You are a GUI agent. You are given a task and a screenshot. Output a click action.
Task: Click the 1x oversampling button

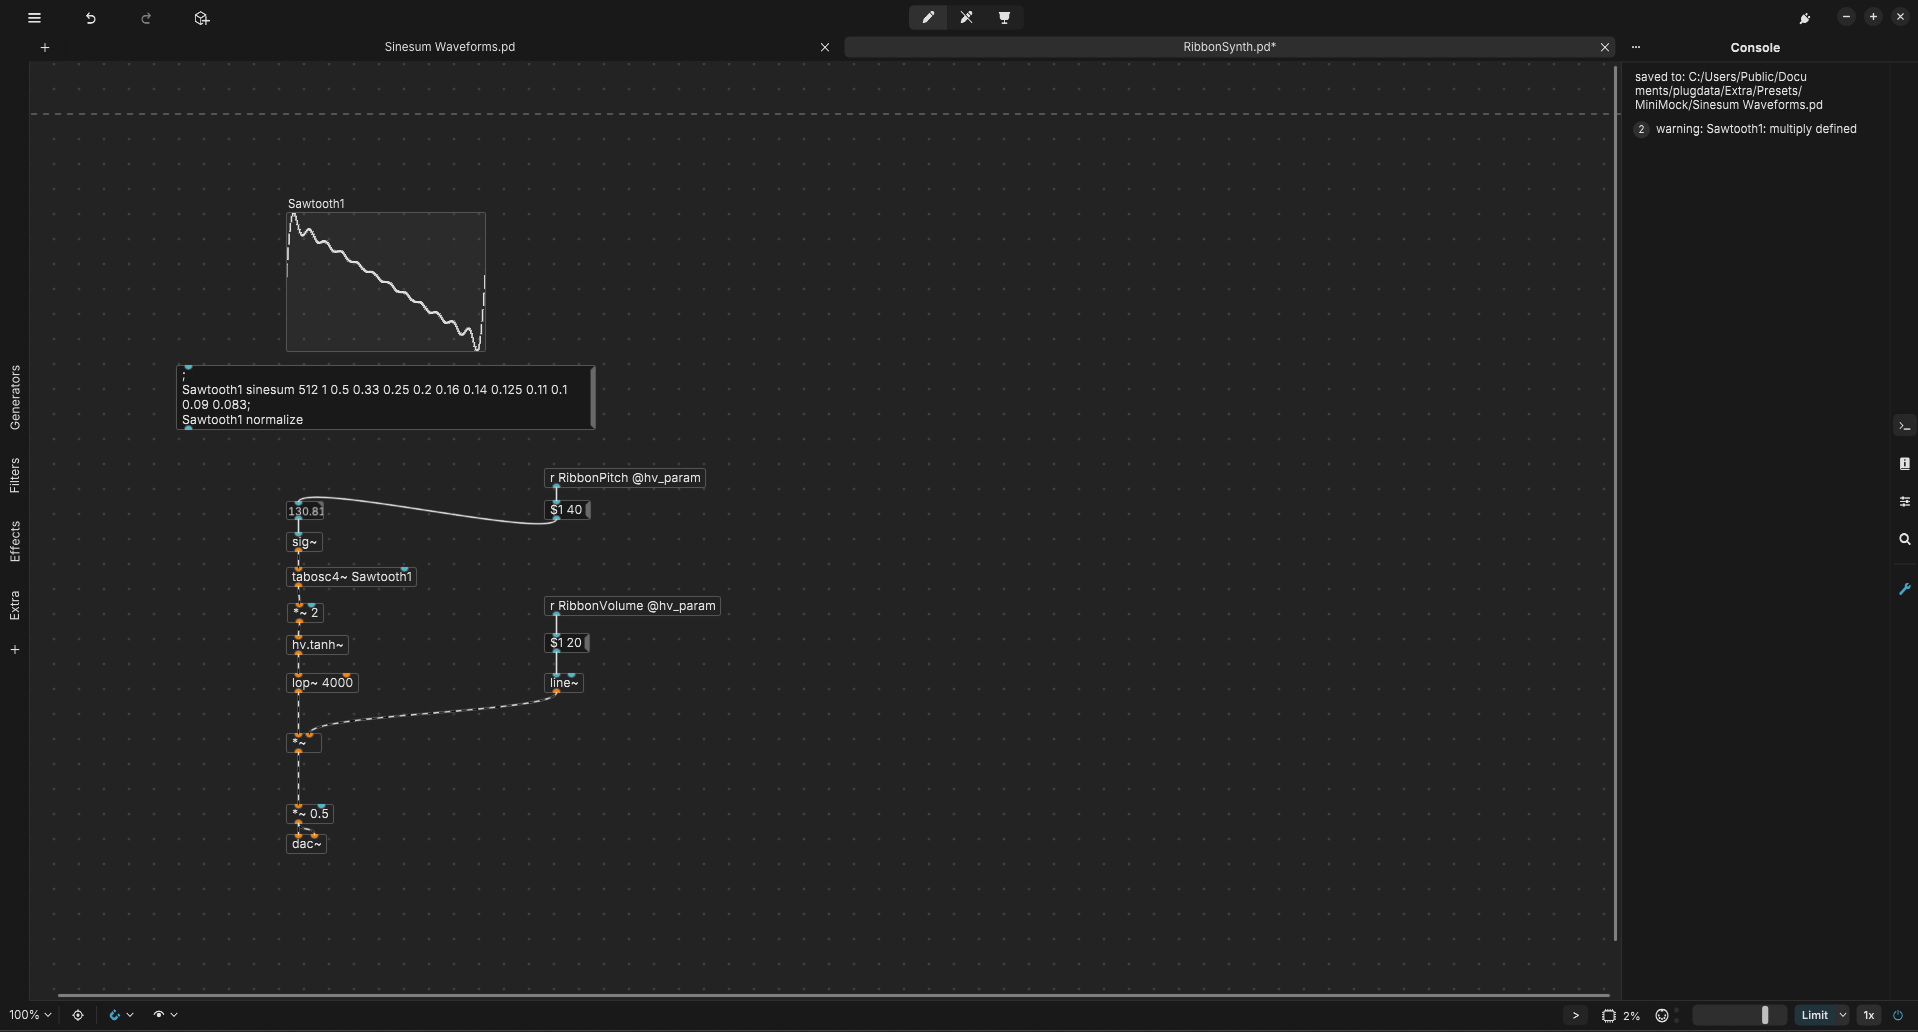1868,1015
